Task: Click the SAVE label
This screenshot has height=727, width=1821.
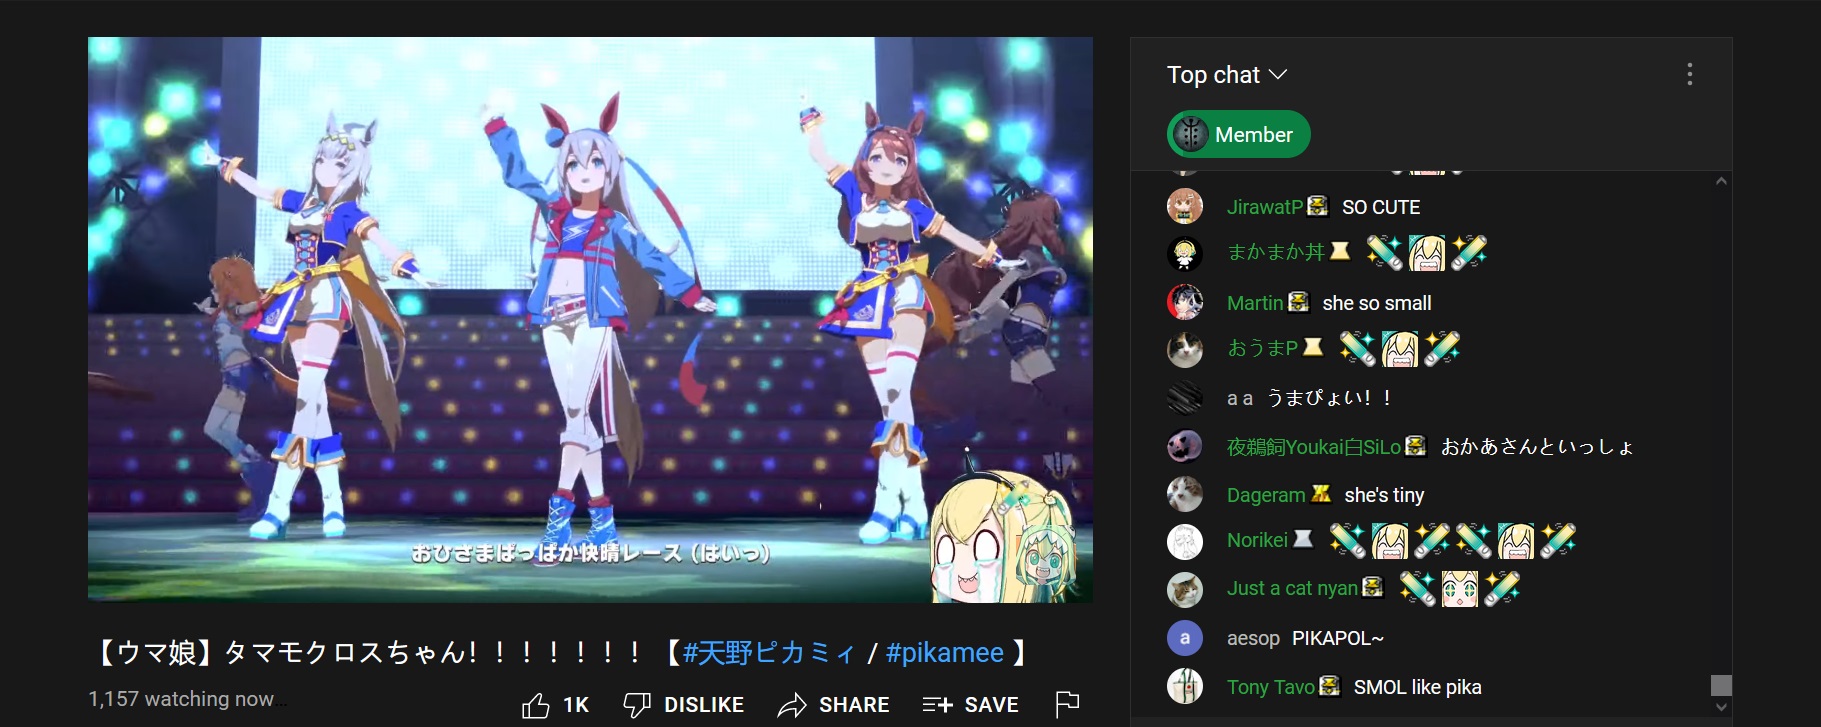Action: tap(992, 705)
